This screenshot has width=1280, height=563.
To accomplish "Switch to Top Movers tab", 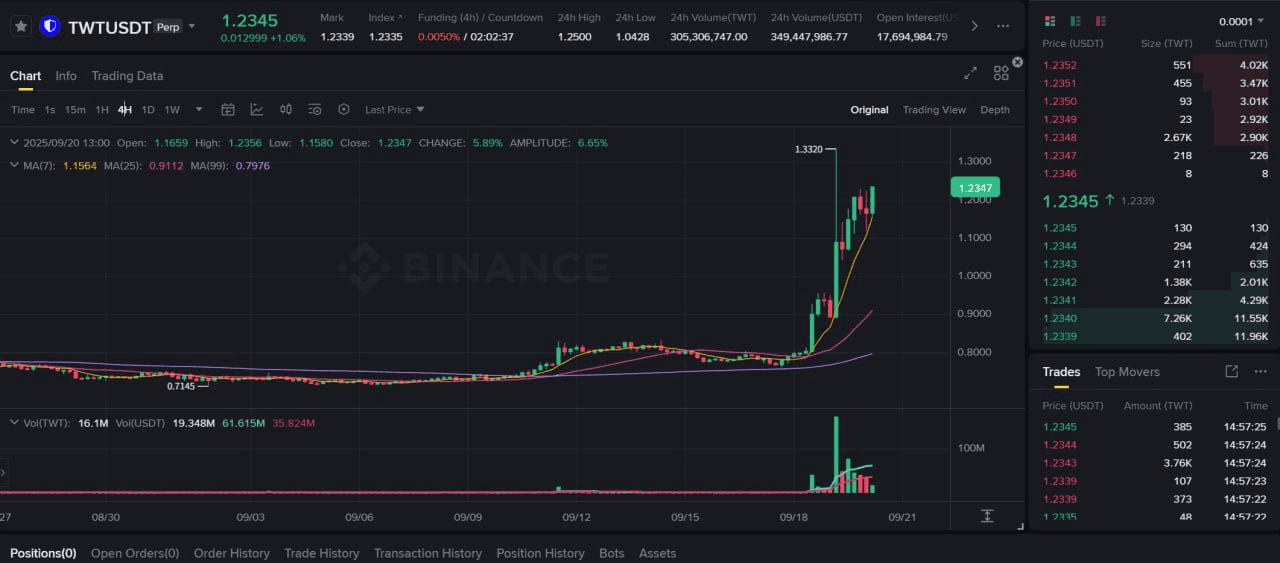I will click(x=1127, y=372).
